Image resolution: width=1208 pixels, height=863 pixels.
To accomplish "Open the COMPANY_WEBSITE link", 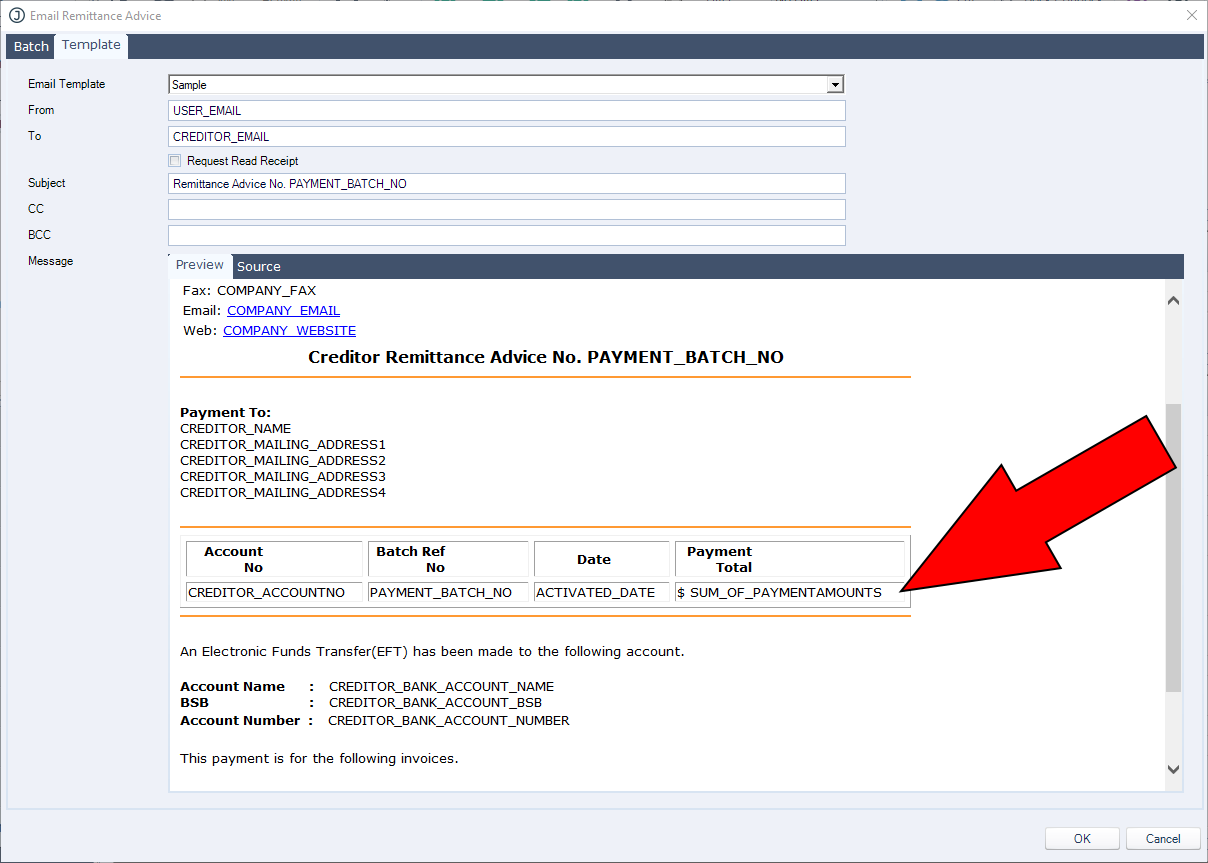I will click(x=289, y=331).
